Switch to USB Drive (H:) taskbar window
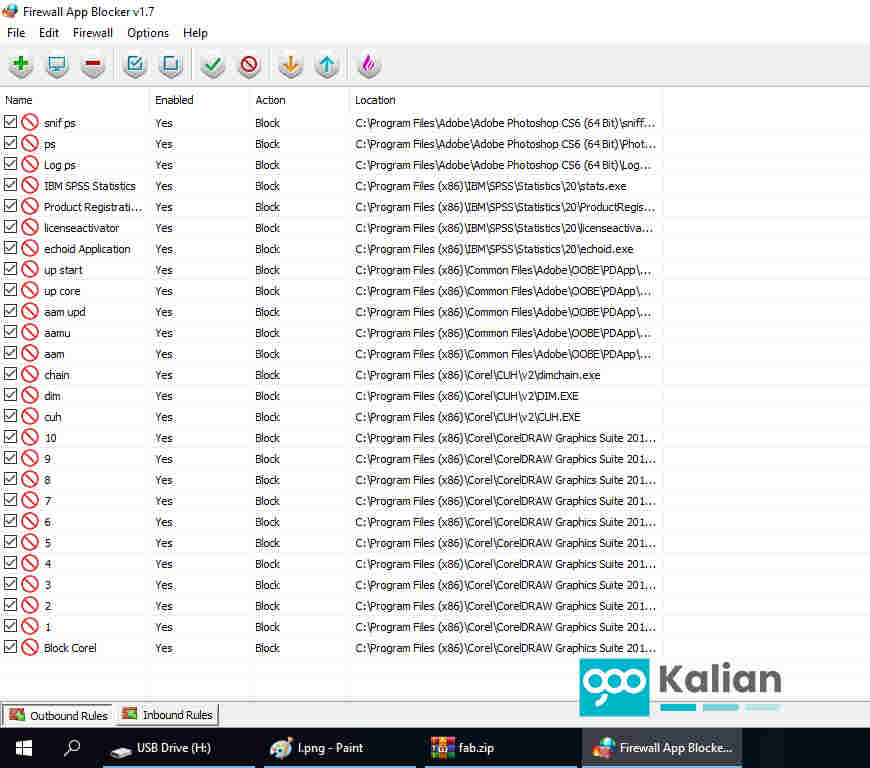The width and height of the screenshot is (870, 768). point(179,748)
